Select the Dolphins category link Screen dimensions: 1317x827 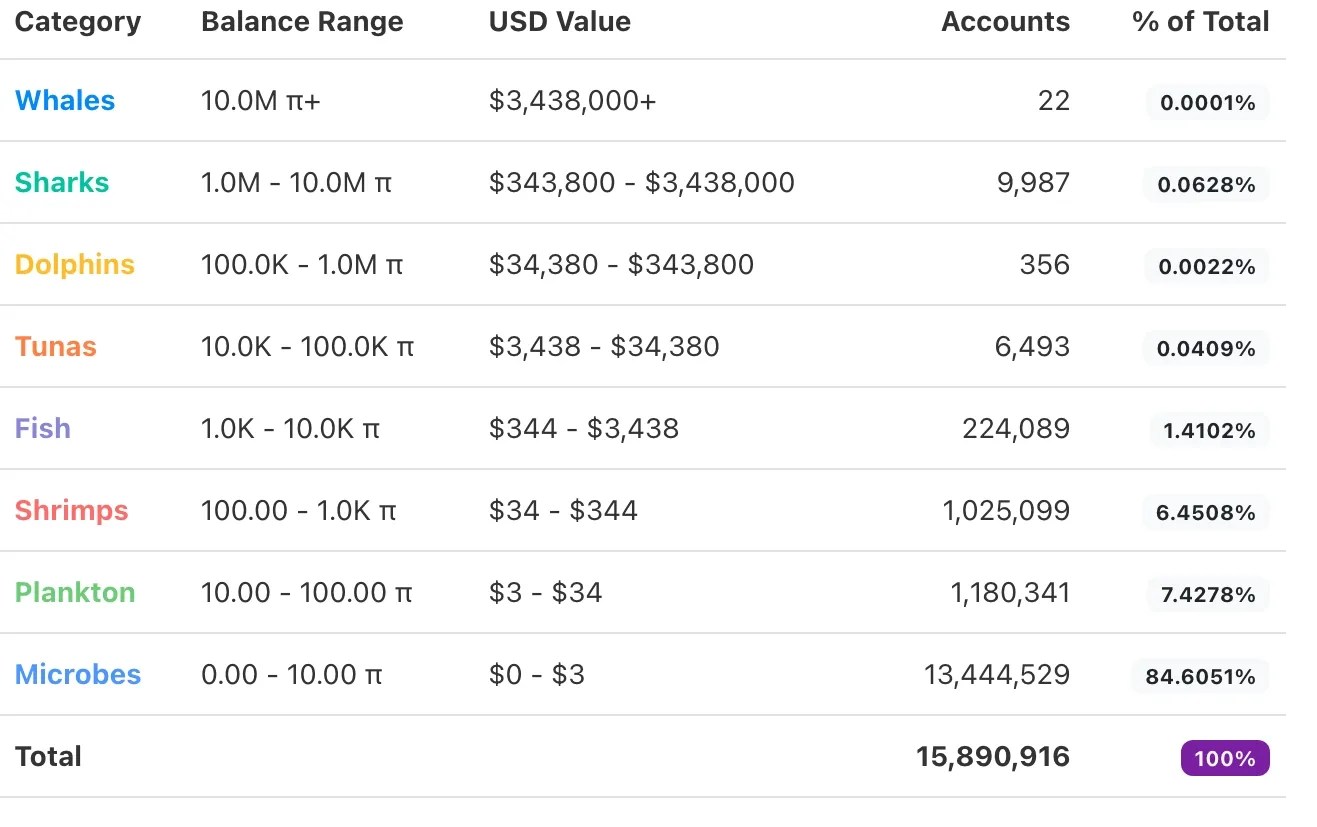75,265
